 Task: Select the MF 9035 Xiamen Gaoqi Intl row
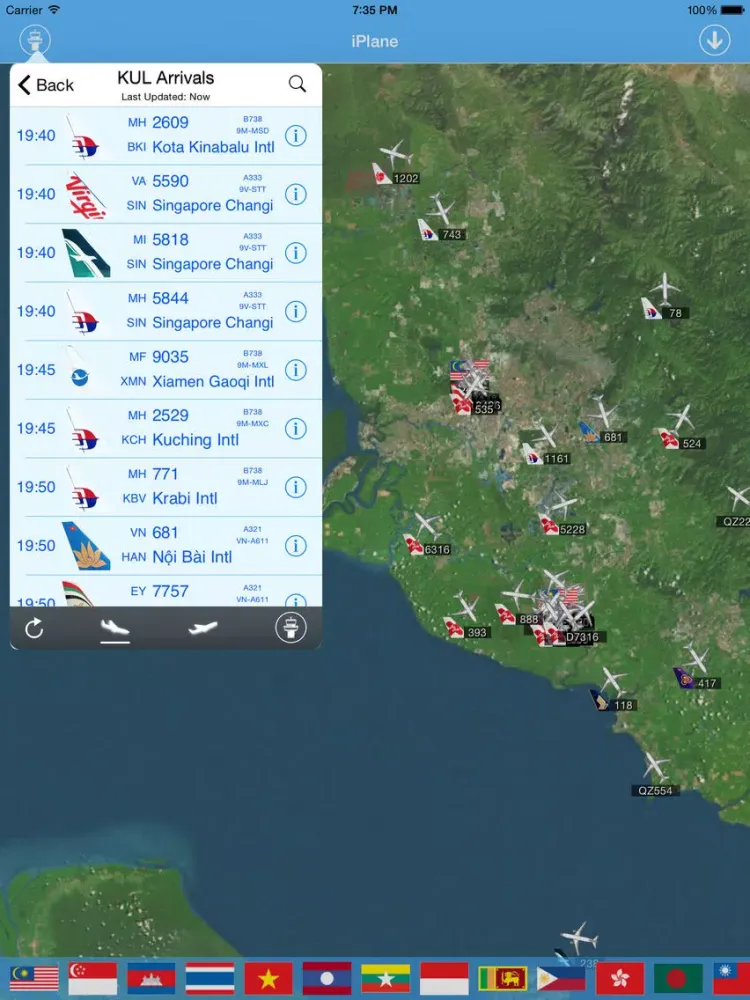[x=166, y=370]
